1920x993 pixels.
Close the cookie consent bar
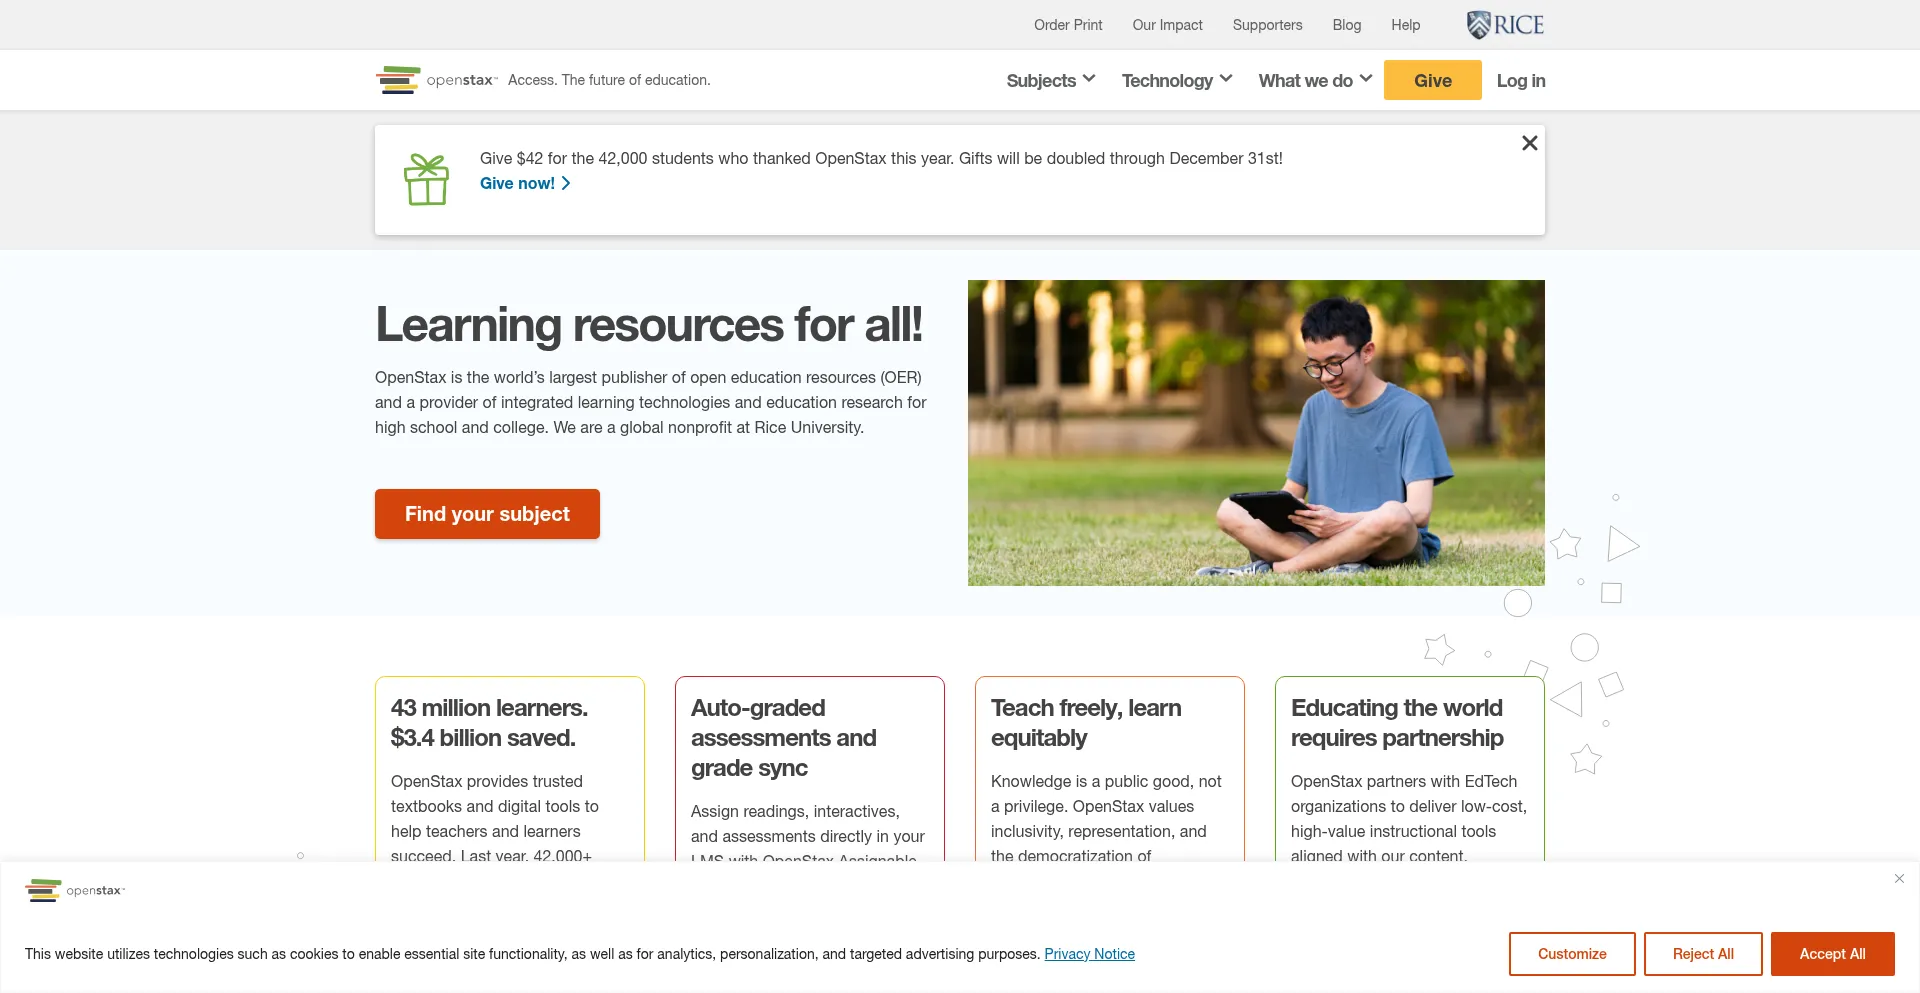[x=1899, y=879]
